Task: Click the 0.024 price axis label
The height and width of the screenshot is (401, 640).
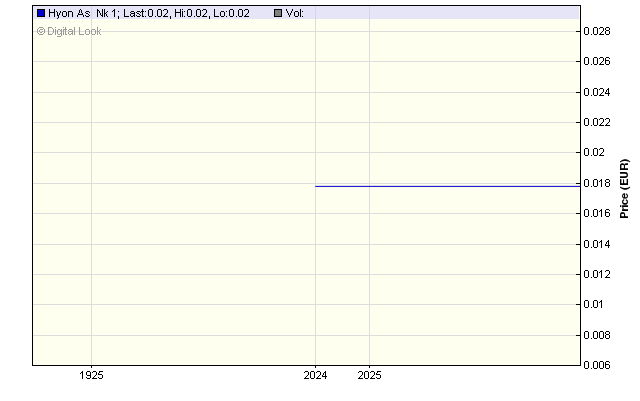Action: coord(597,92)
